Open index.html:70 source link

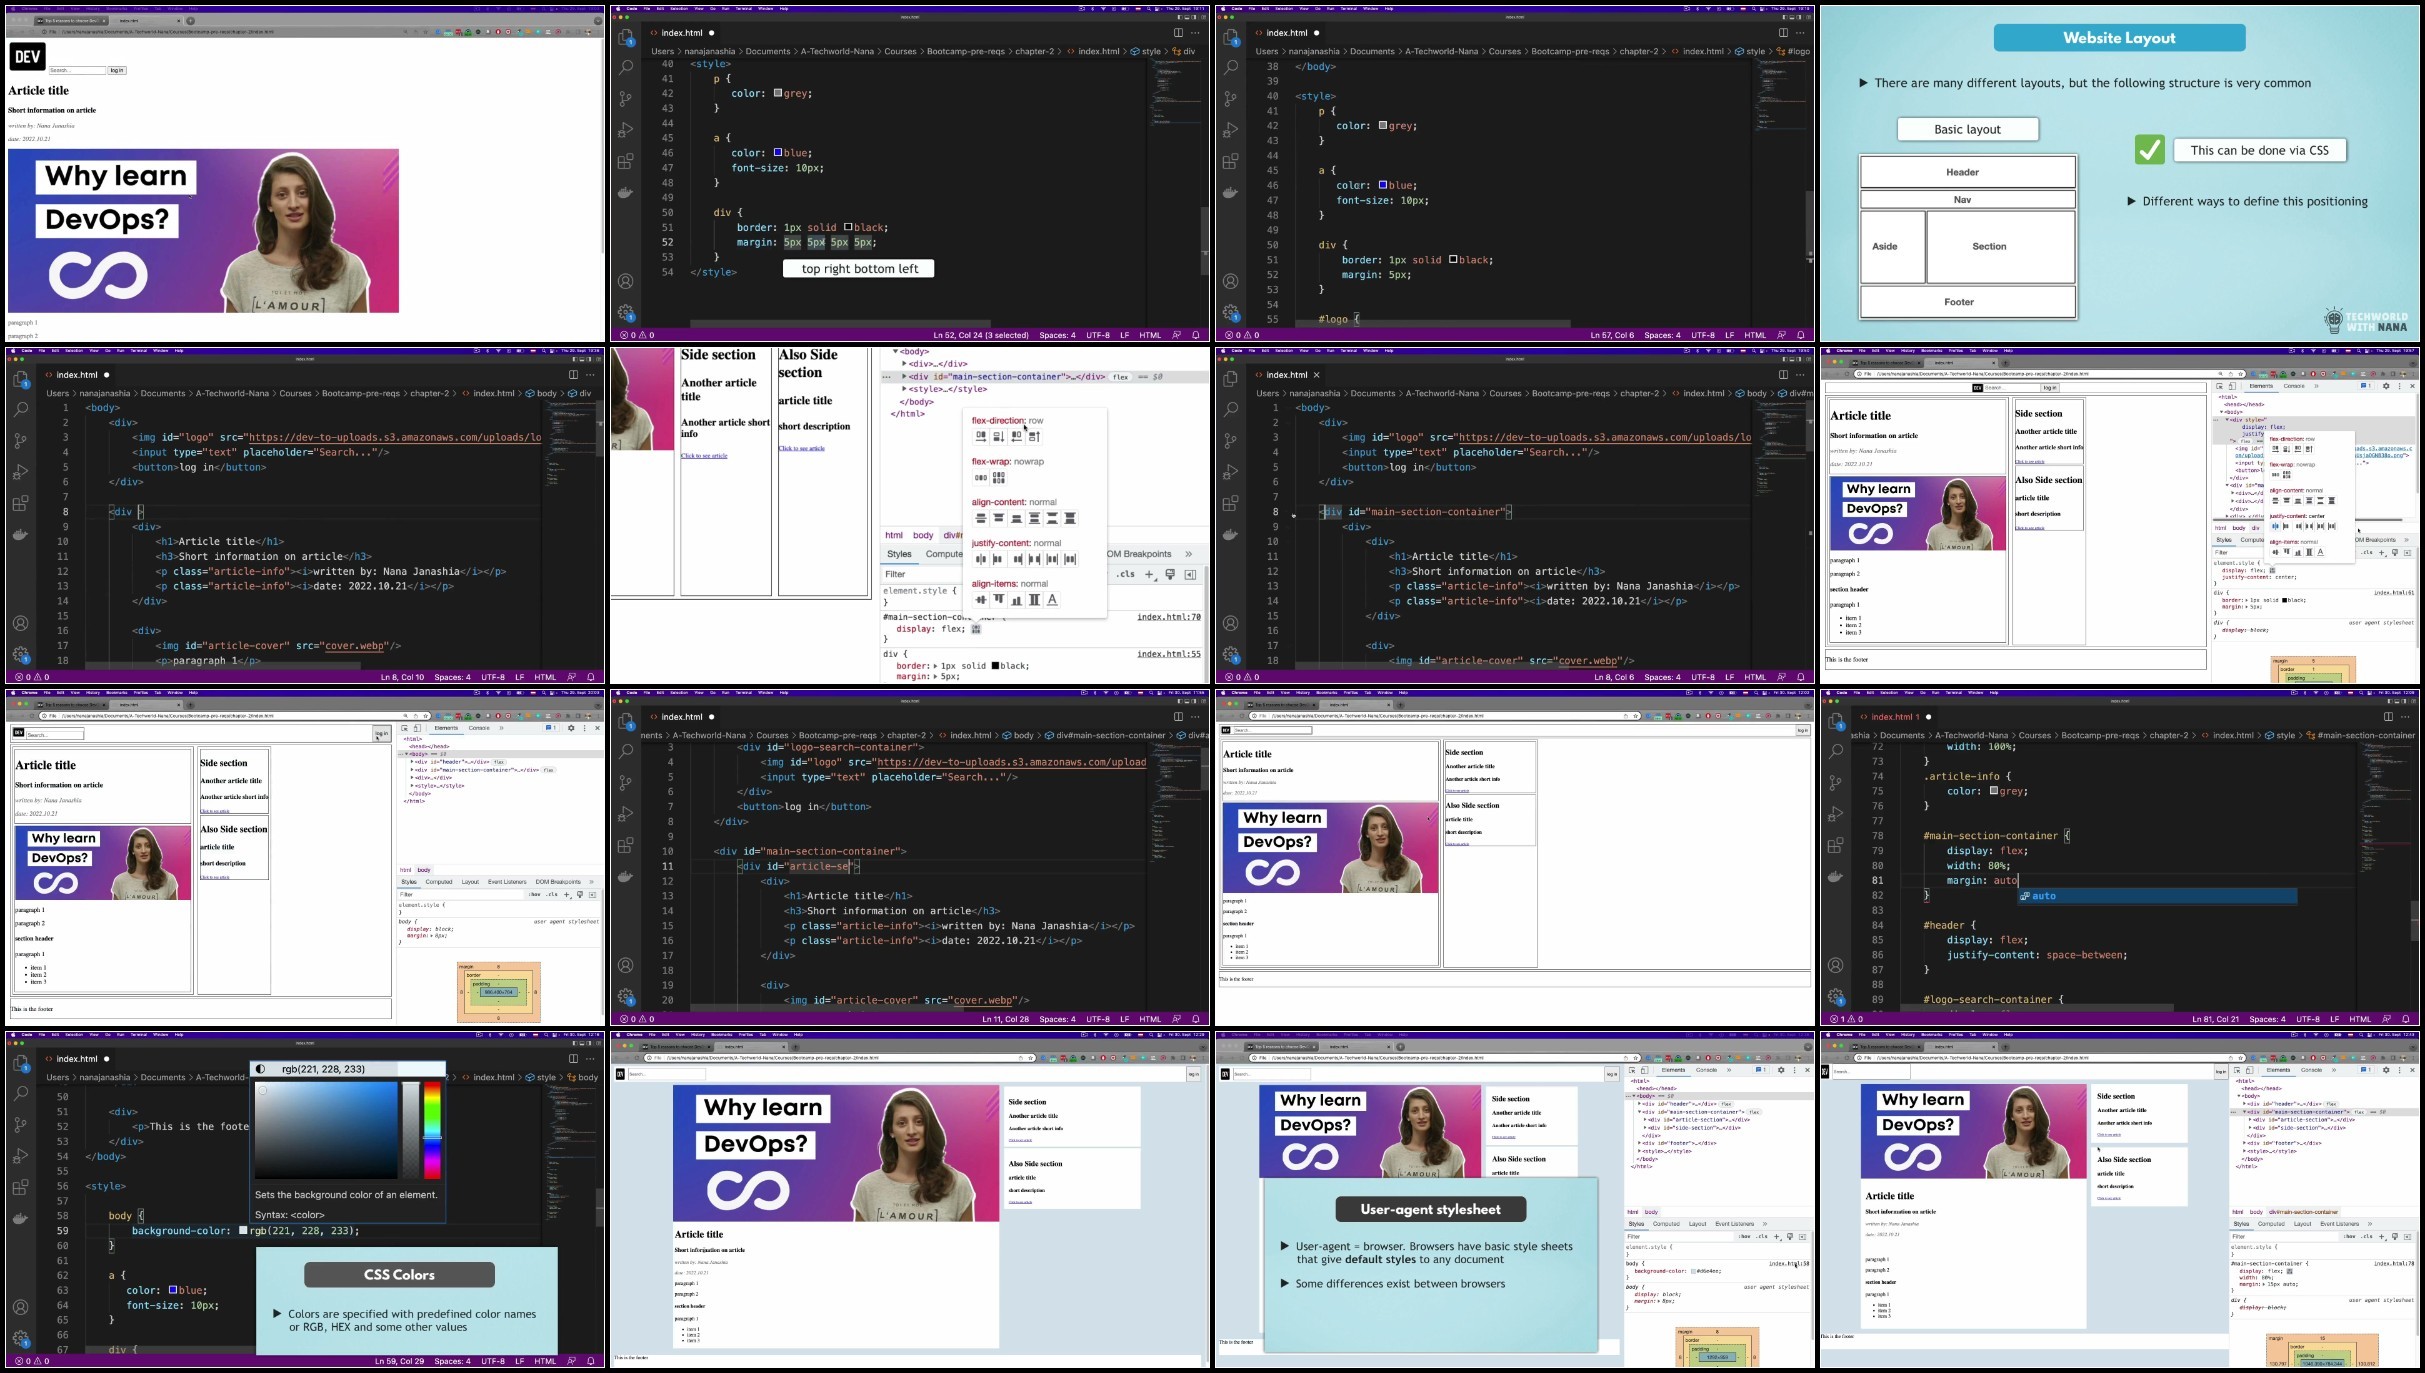1168,617
